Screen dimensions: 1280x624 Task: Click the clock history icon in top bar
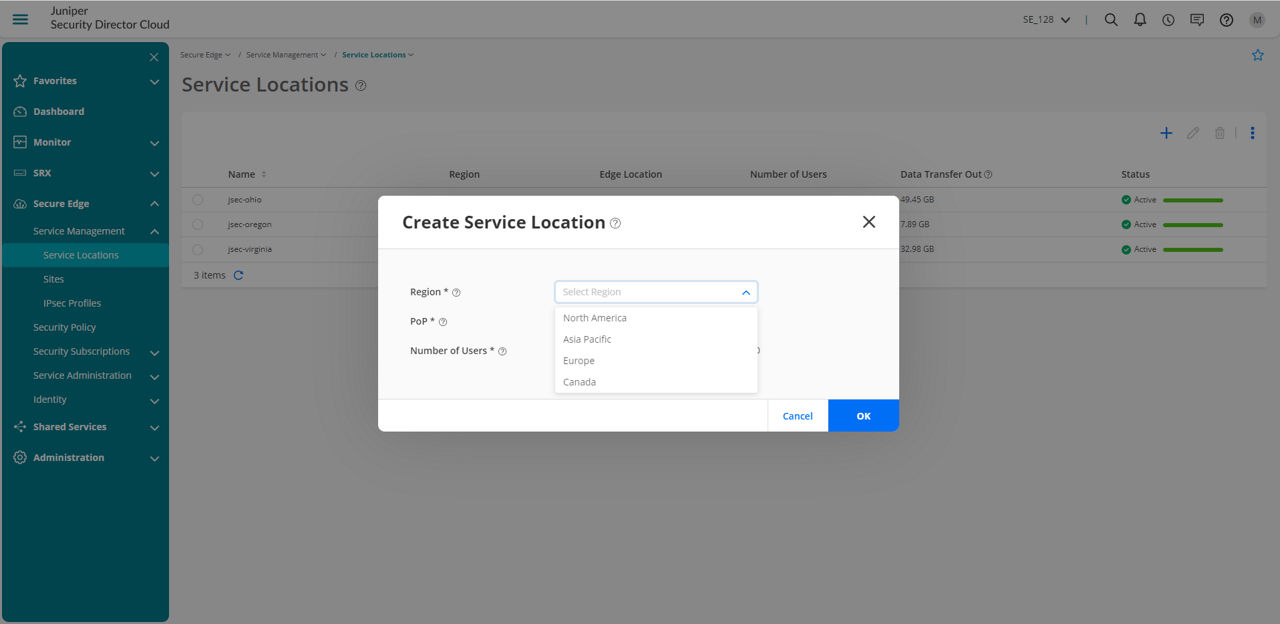pyautogui.click(x=1168, y=19)
